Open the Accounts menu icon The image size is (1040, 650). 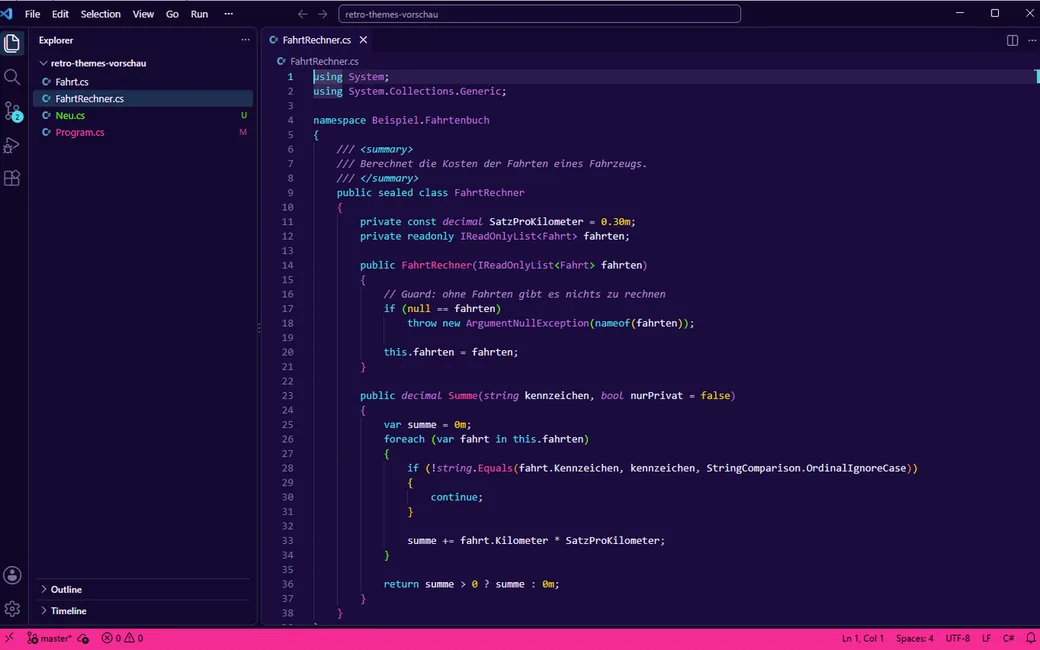[x=12, y=576]
